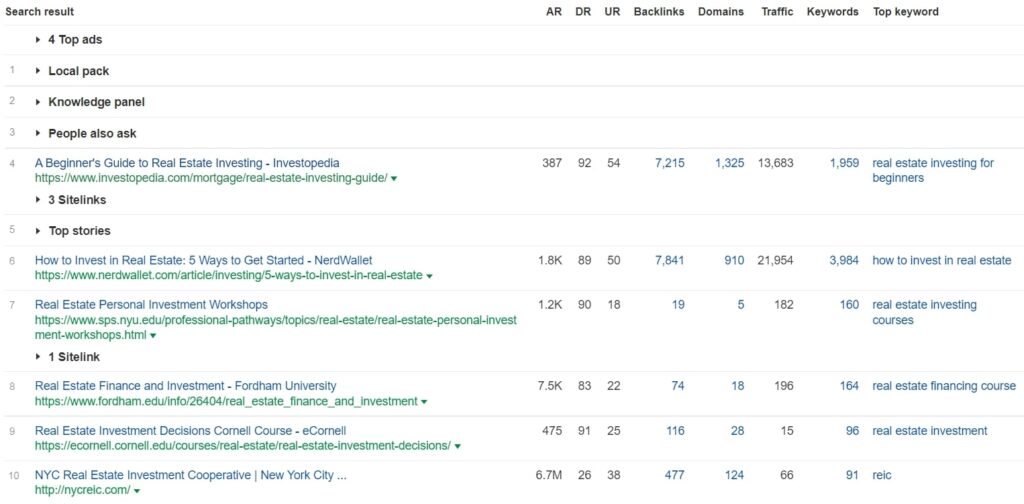1024x504 pixels.
Task: Open NerdWallet domains count 910
Action: [735, 260]
